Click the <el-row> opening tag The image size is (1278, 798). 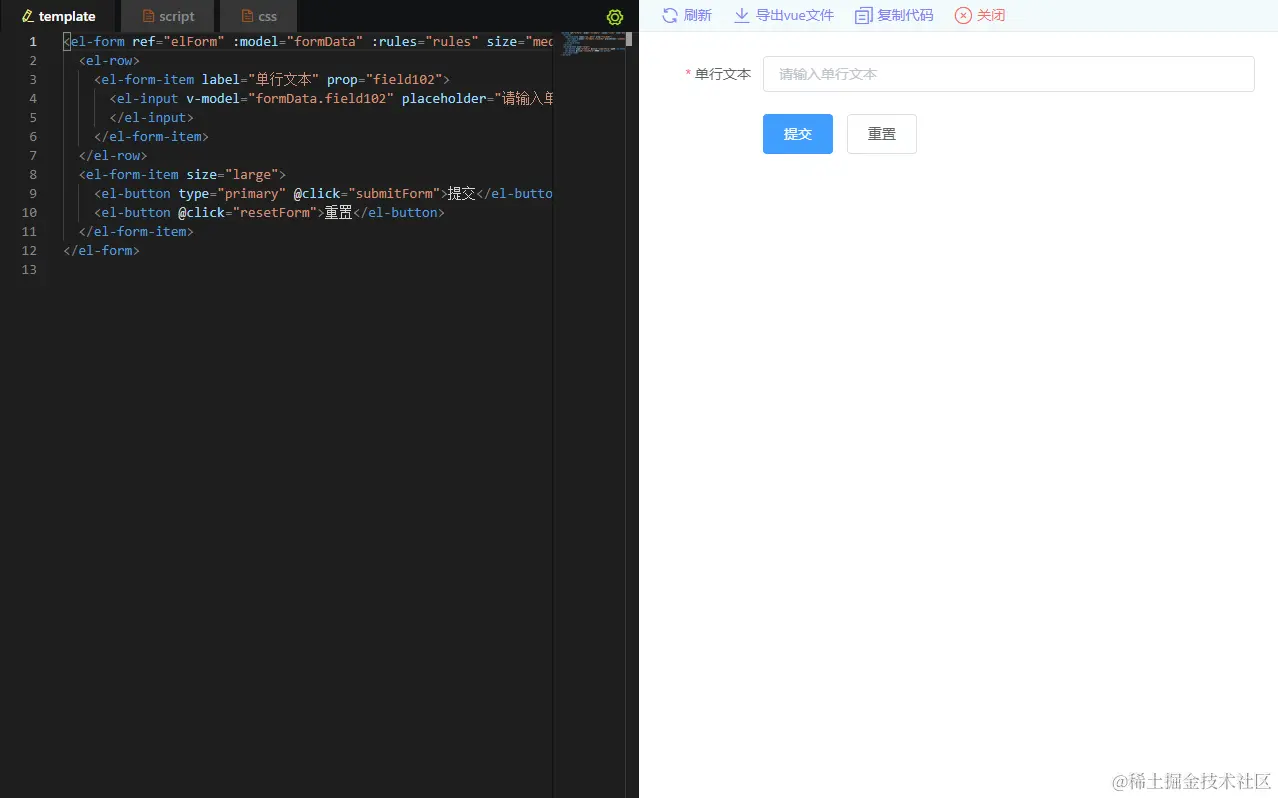(x=109, y=61)
